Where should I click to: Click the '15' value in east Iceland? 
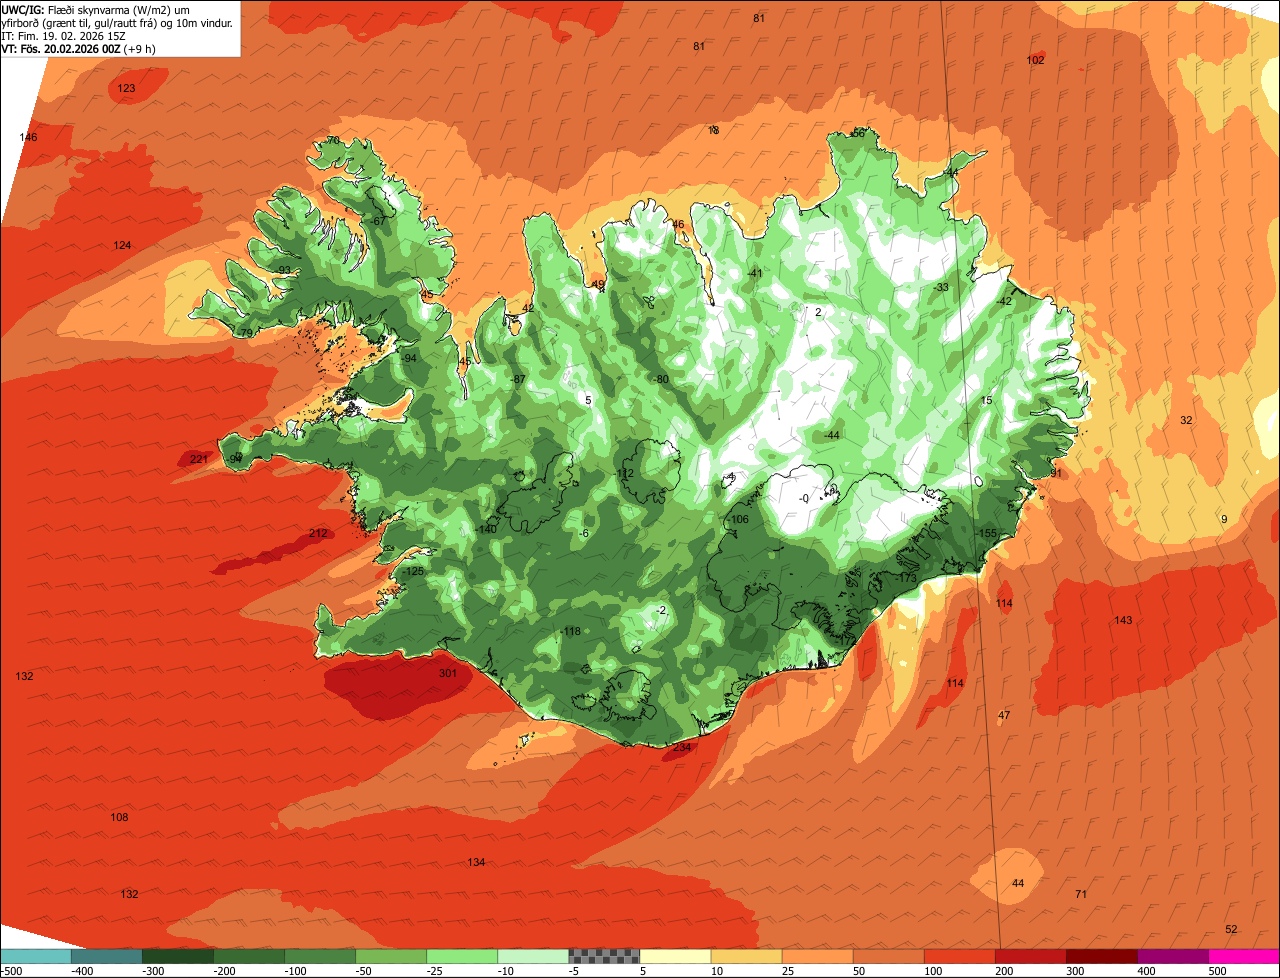(x=986, y=400)
